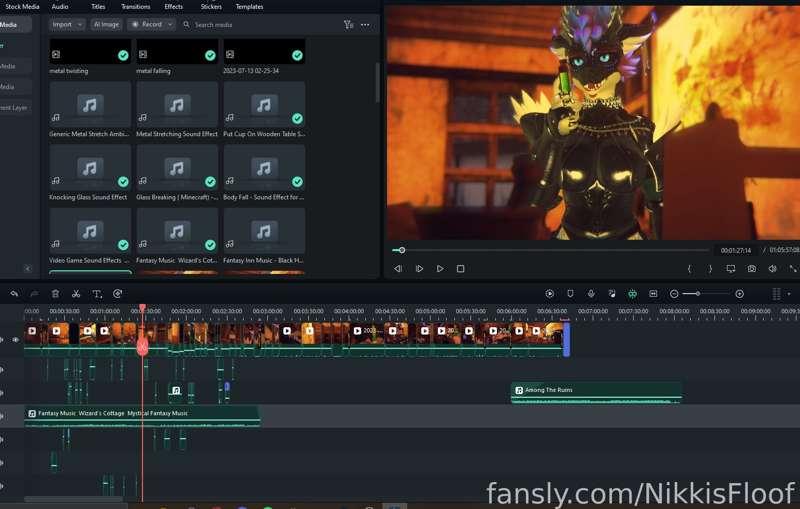
Task: Click the red playhead marker on ruler
Action: [143, 308]
